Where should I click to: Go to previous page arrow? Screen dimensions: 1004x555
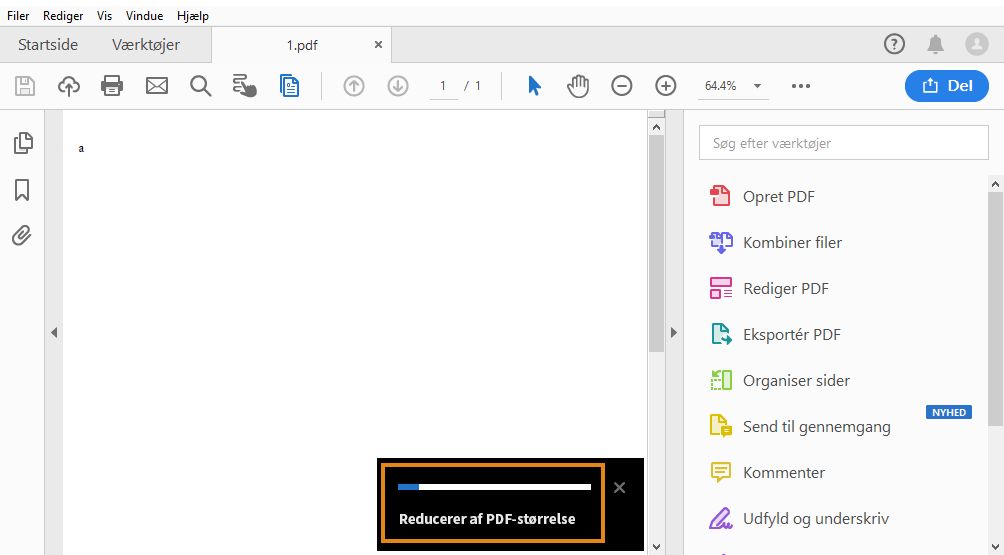click(354, 86)
